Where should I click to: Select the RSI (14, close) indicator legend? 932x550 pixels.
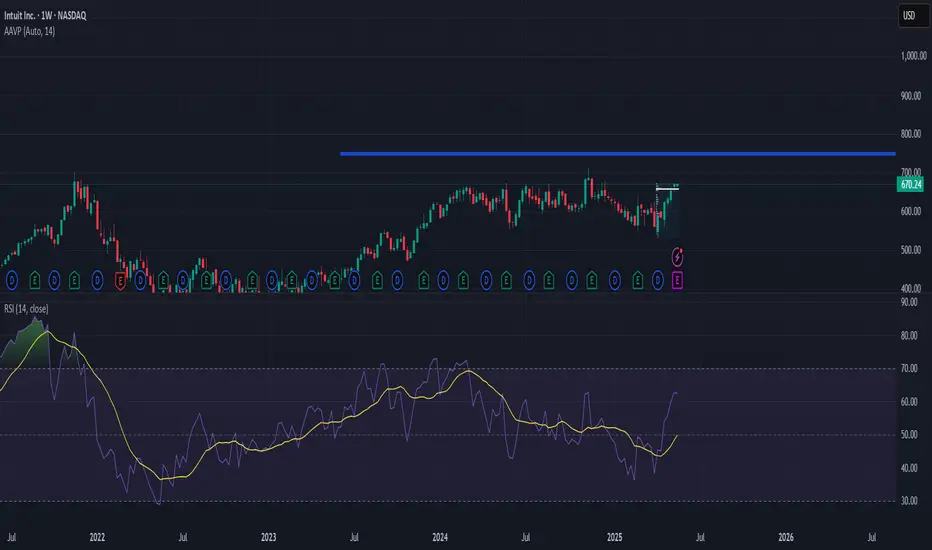click(x=26, y=309)
